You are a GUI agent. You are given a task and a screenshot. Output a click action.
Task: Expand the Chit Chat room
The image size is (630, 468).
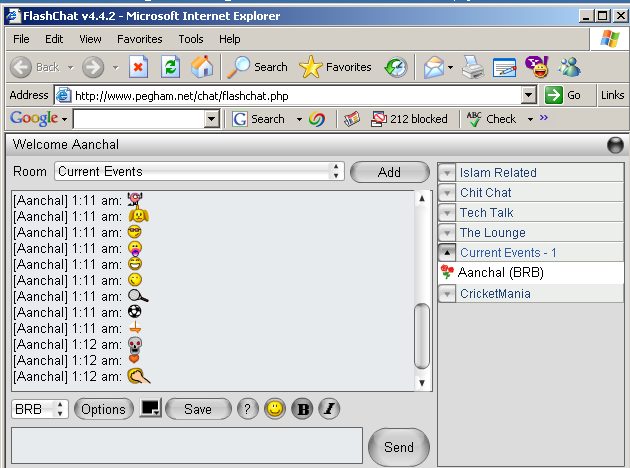pyautogui.click(x=447, y=193)
